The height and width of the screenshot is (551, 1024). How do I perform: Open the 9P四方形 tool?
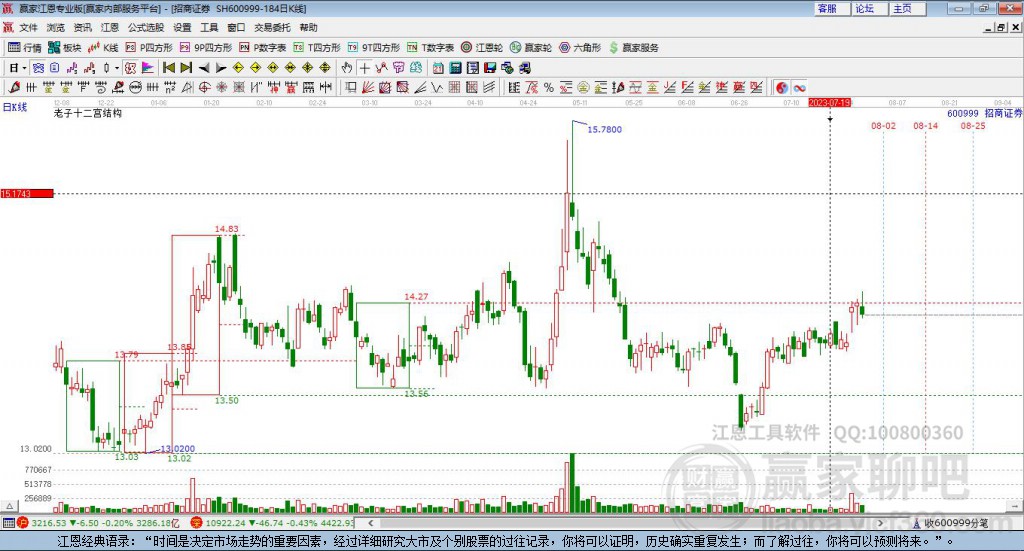206,48
